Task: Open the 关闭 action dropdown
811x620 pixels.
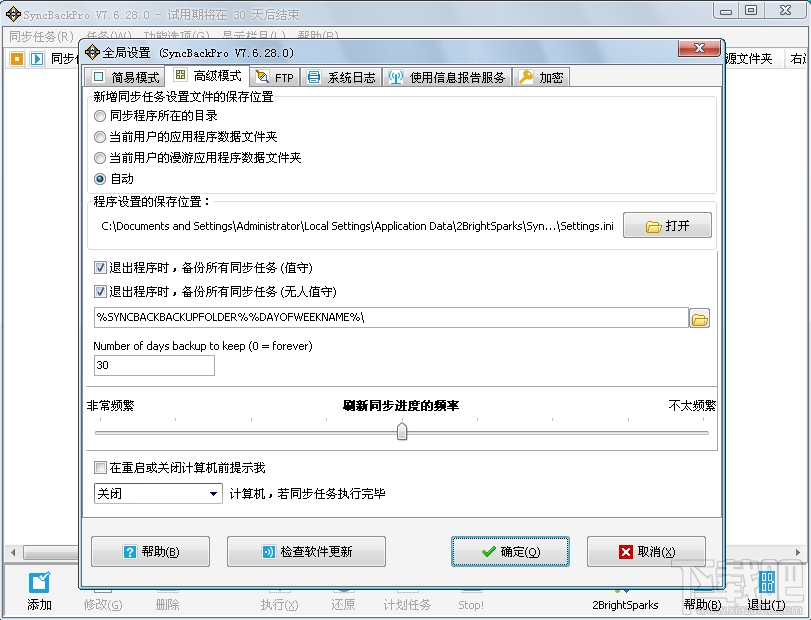Action: (x=213, y=494)
